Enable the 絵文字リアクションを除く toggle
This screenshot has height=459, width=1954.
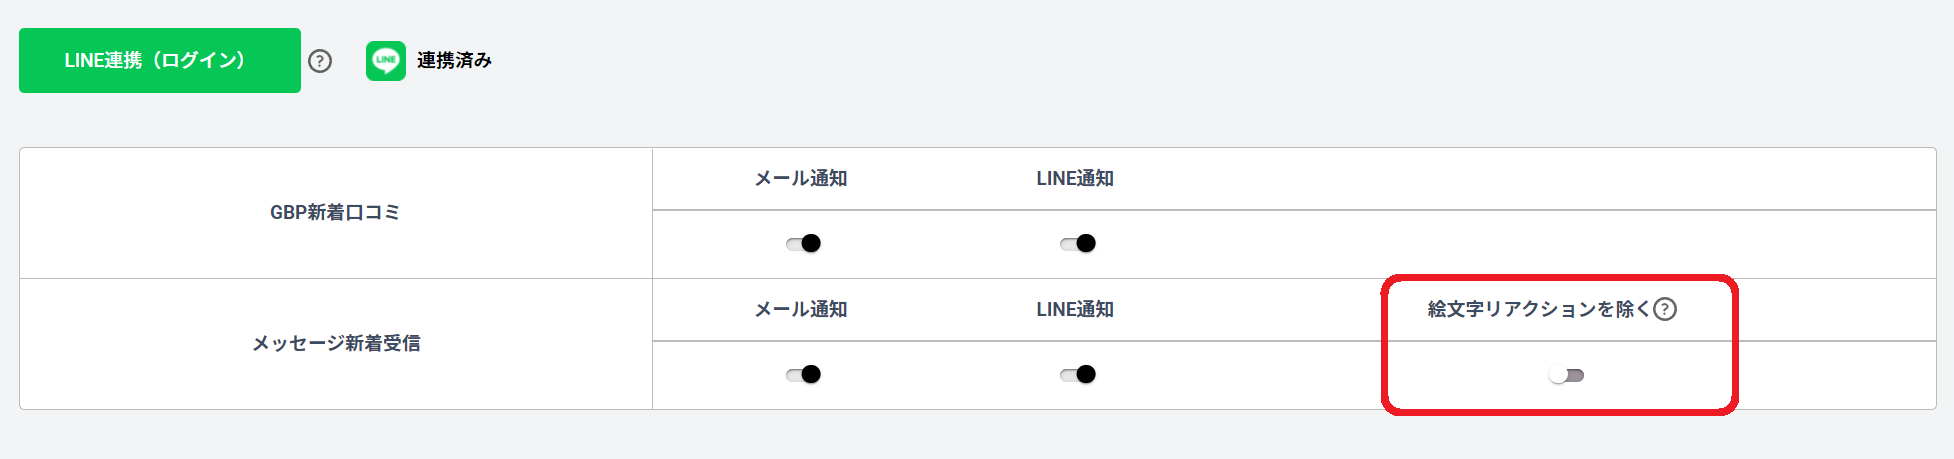click(1566, 375)
